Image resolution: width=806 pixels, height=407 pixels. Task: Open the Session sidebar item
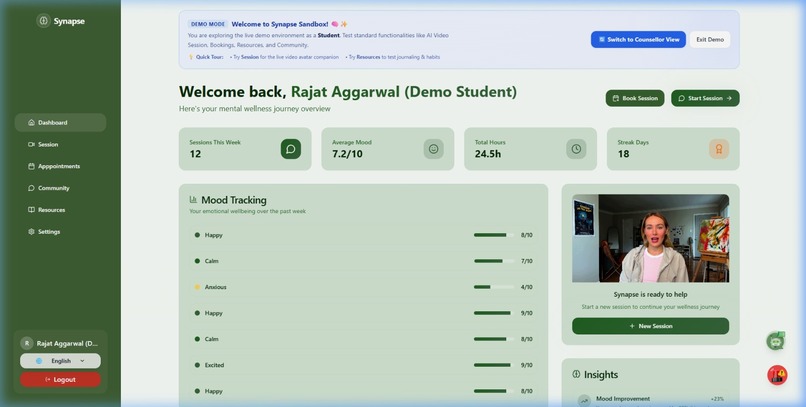[x=60, y=144]
